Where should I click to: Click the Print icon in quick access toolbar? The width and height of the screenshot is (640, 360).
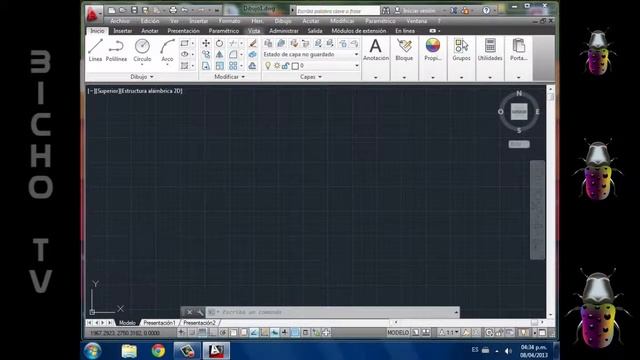coord(173,10)
